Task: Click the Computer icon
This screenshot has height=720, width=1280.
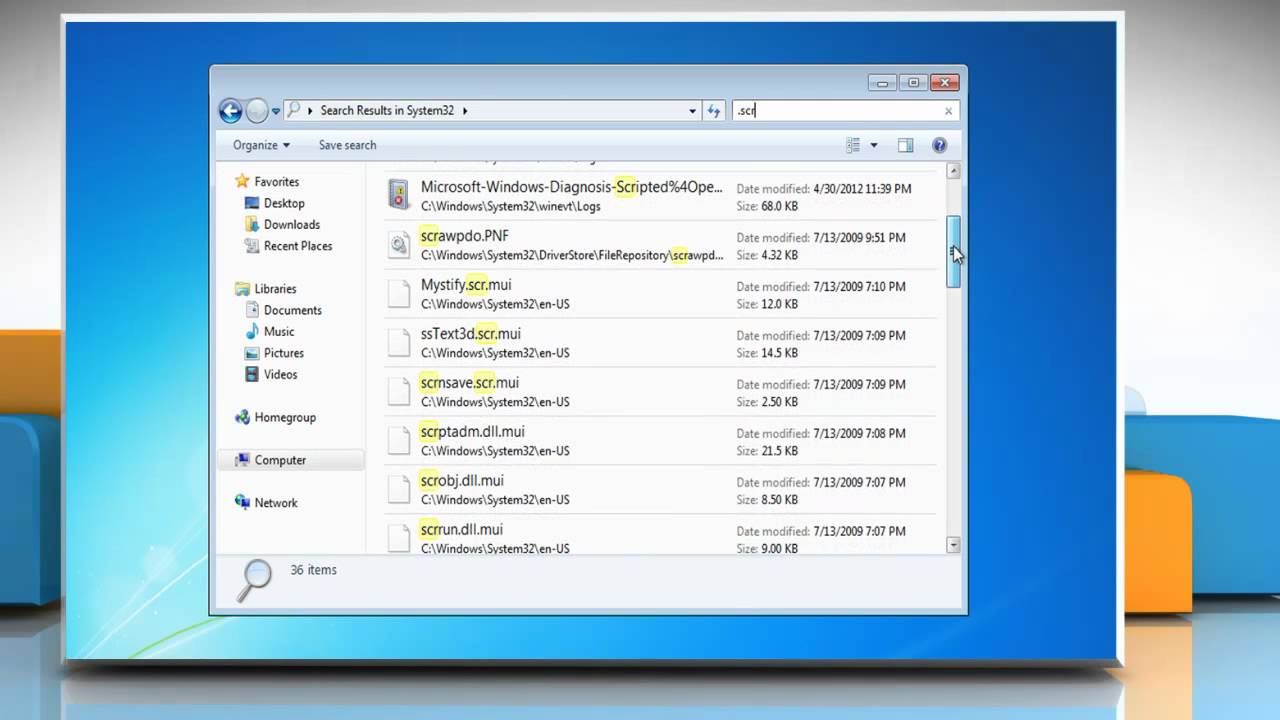Action: (241, 460)
